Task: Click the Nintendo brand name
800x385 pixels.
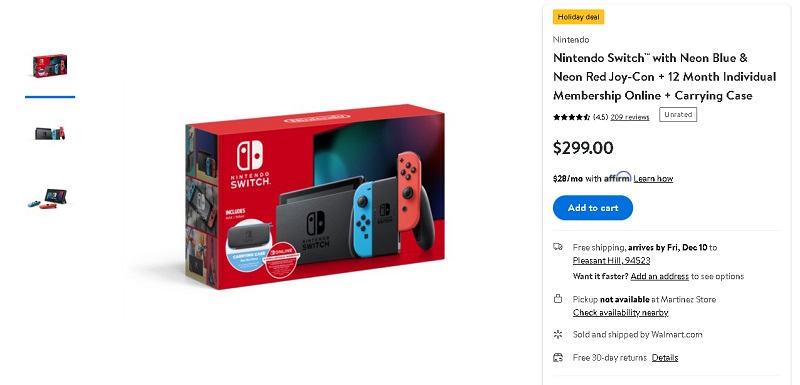Action: click(571, 40)
